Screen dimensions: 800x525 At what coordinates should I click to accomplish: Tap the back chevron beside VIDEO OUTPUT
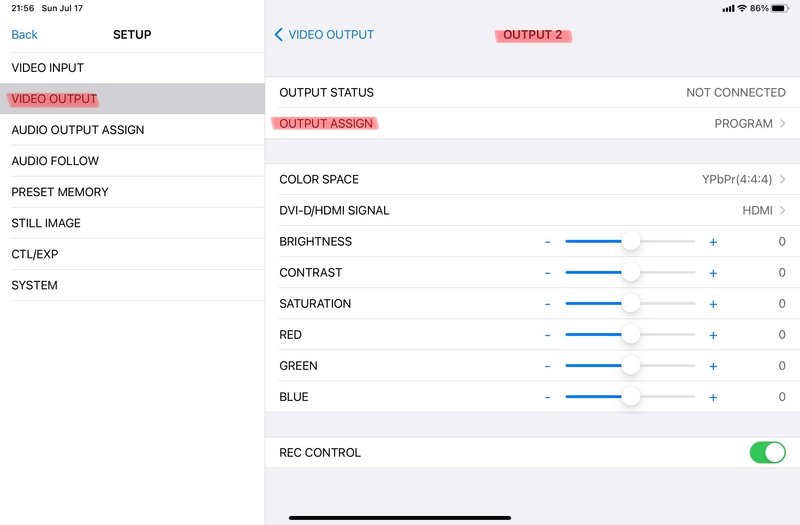click(x=278, y=35)
